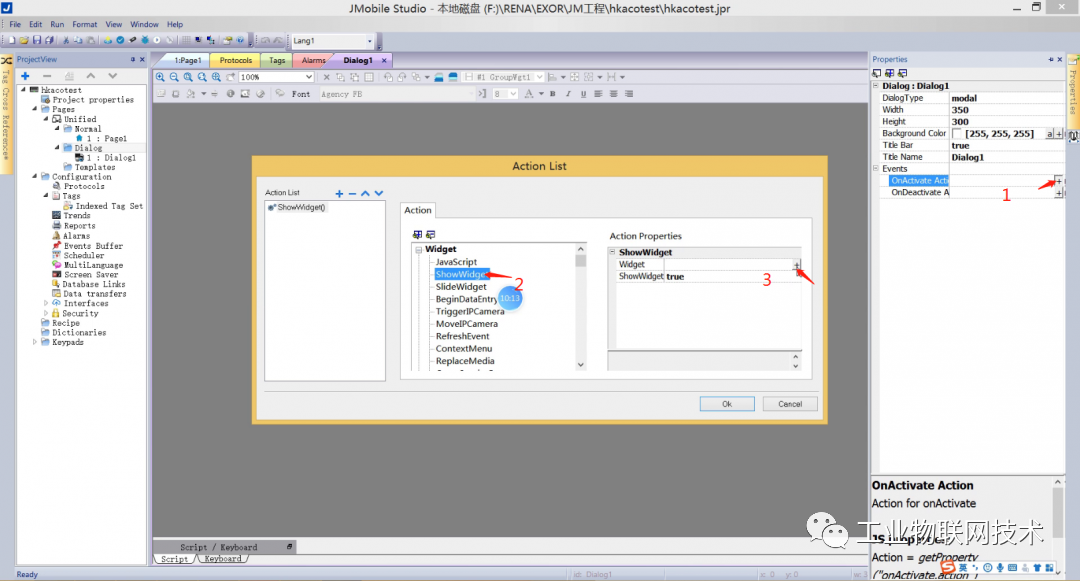The image size is (1080, 581).
Task: Select the Zoom In tool on the toolbar
Action: [160, 76]
